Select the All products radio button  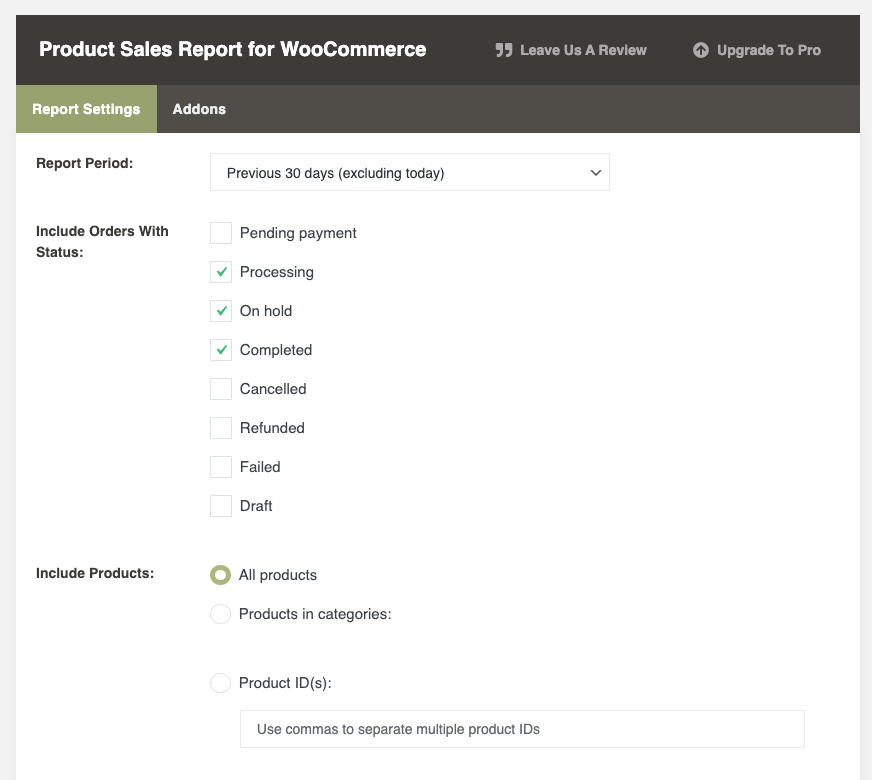tap(220, 575)
